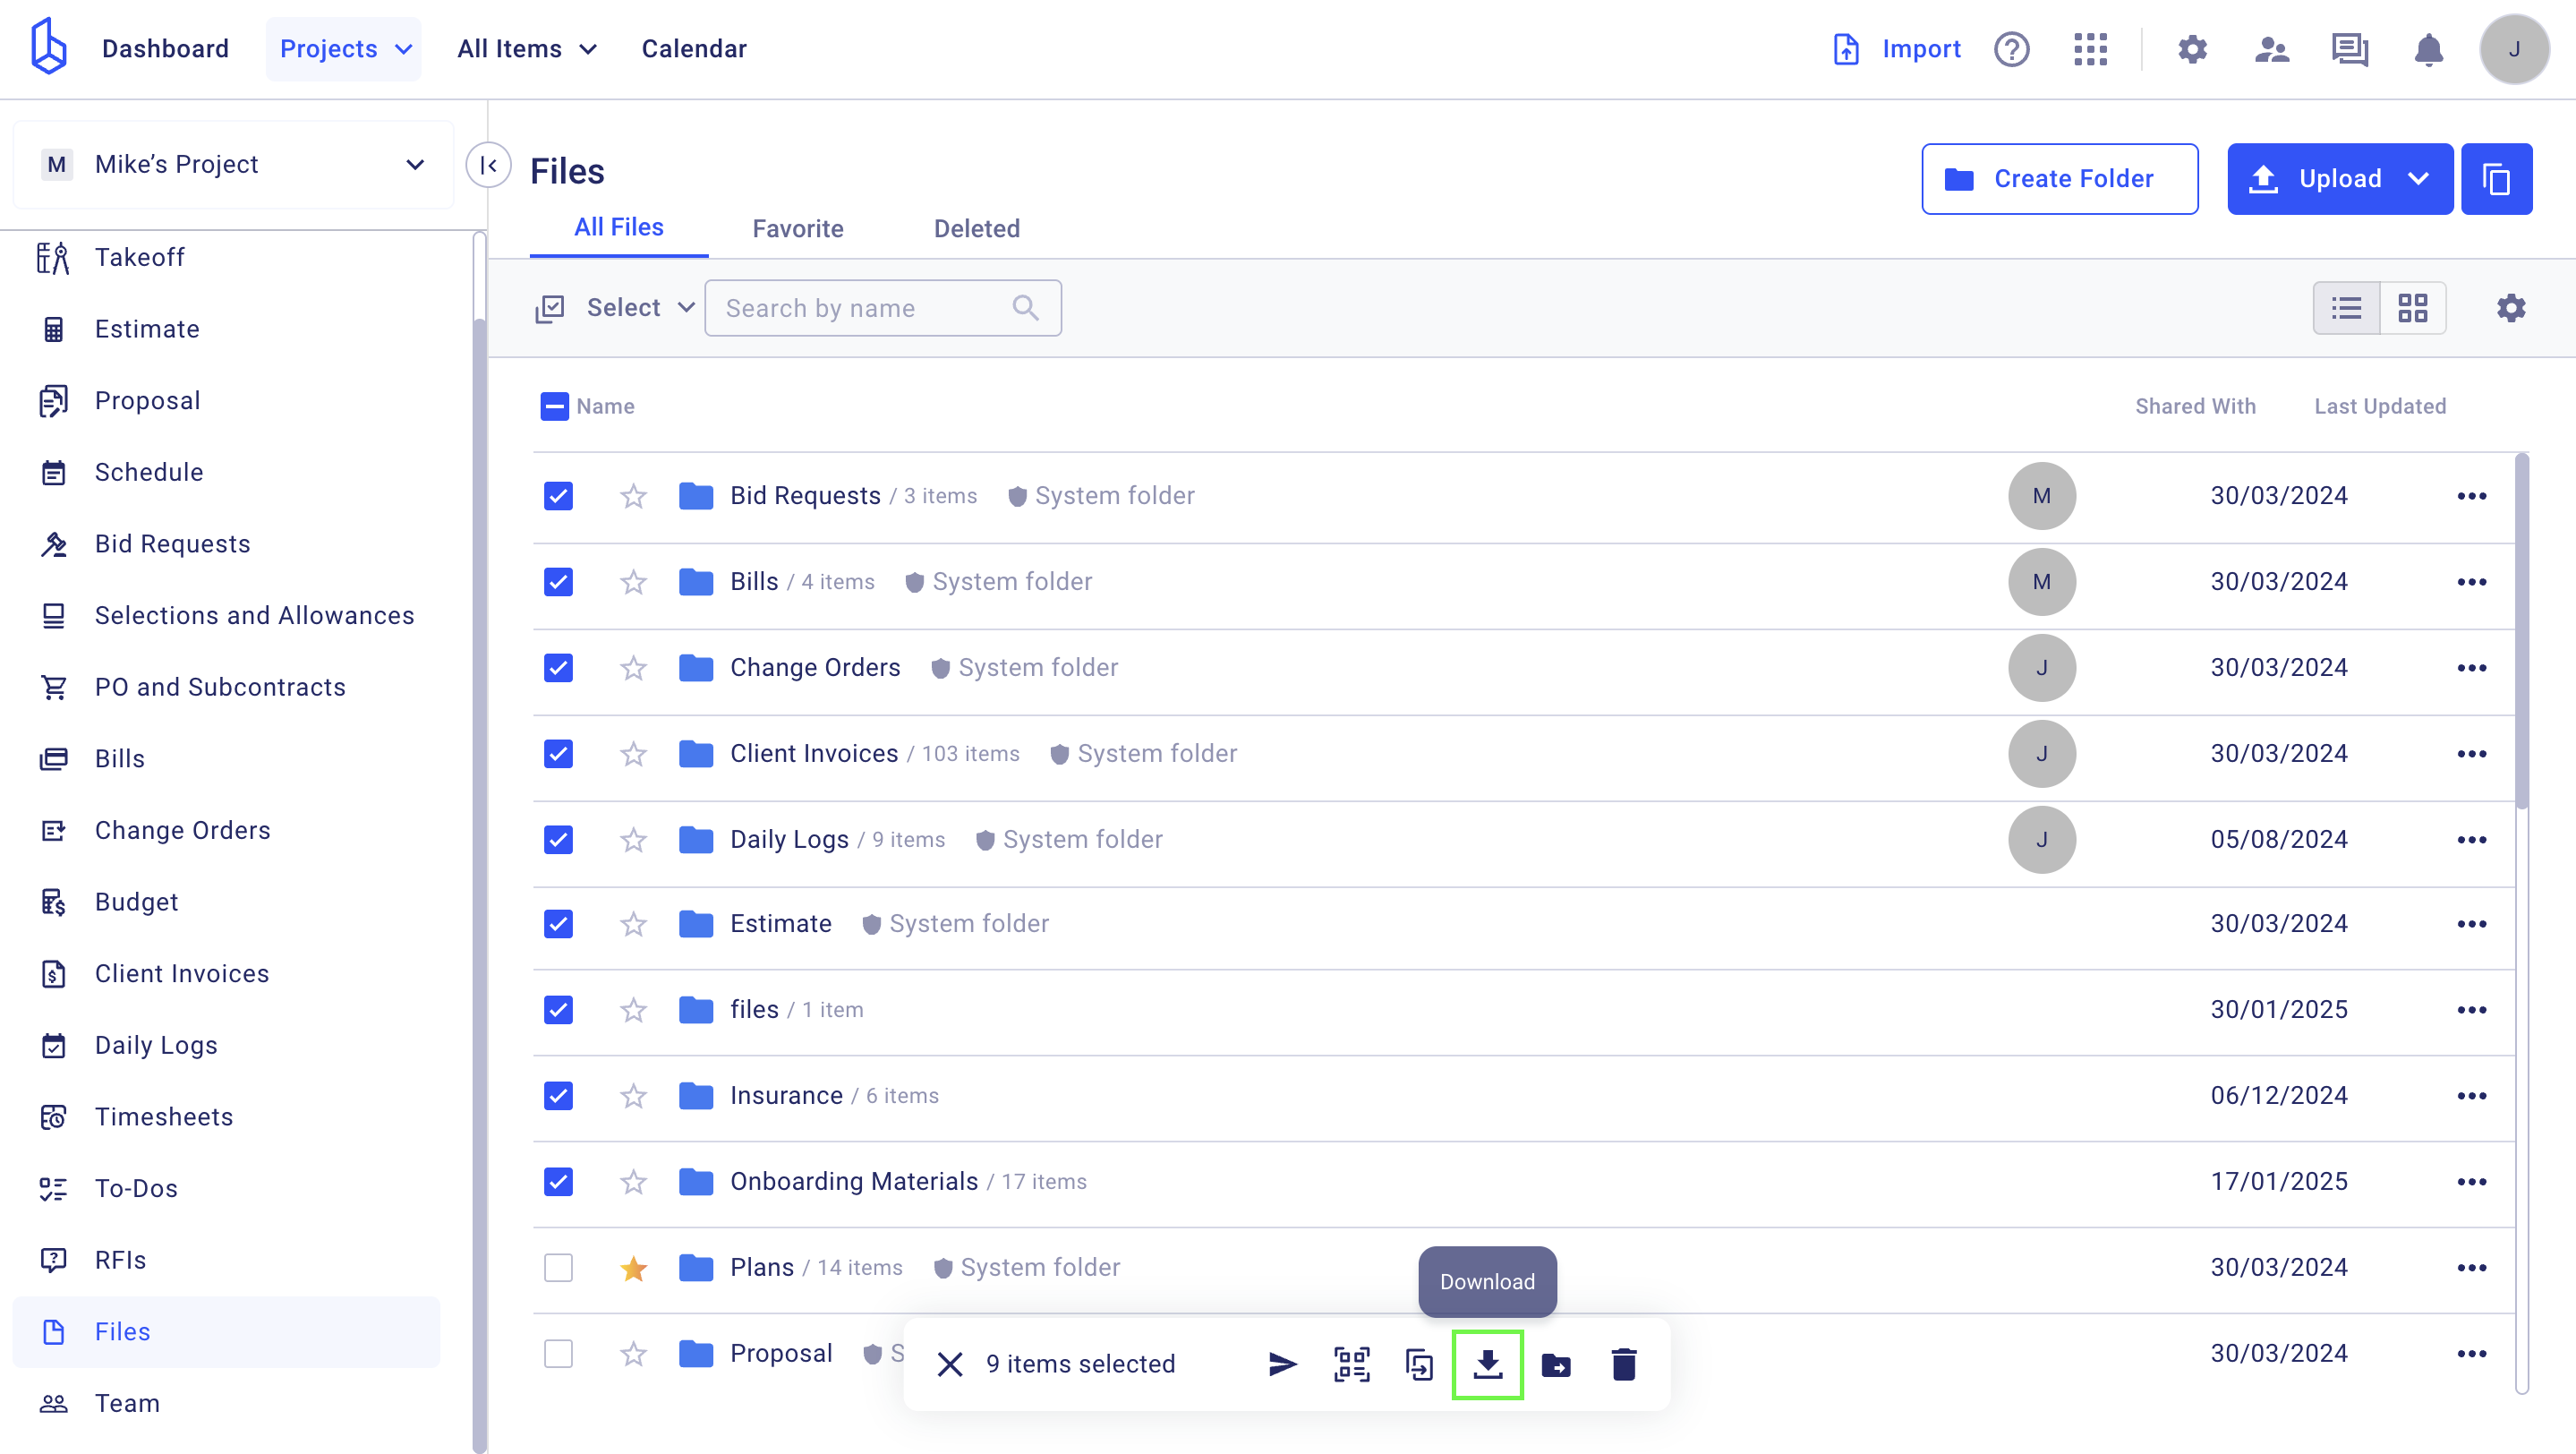Open the Help question mark icon
The height and width of the screenshot is (1454, 2576).
pos(2011,49)
